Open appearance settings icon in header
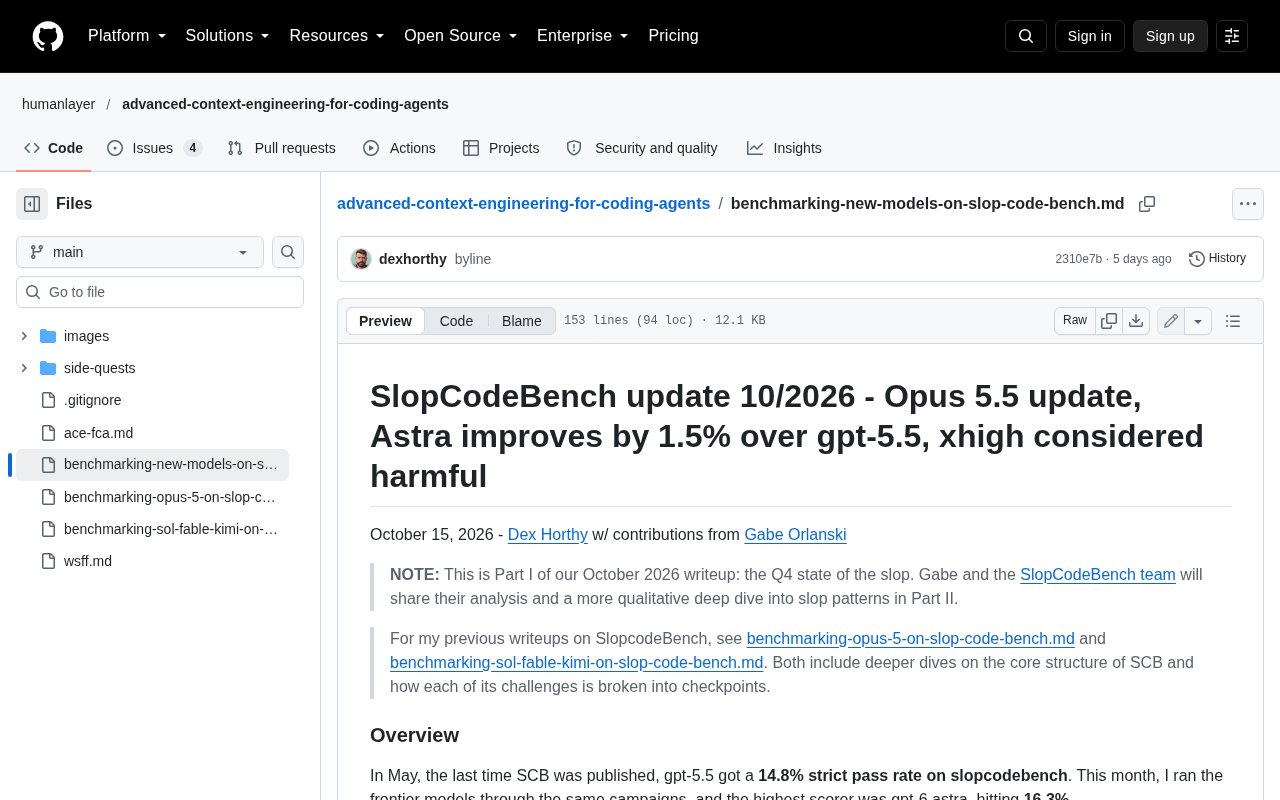The image size is (1280, 800). pos(1232,36)
